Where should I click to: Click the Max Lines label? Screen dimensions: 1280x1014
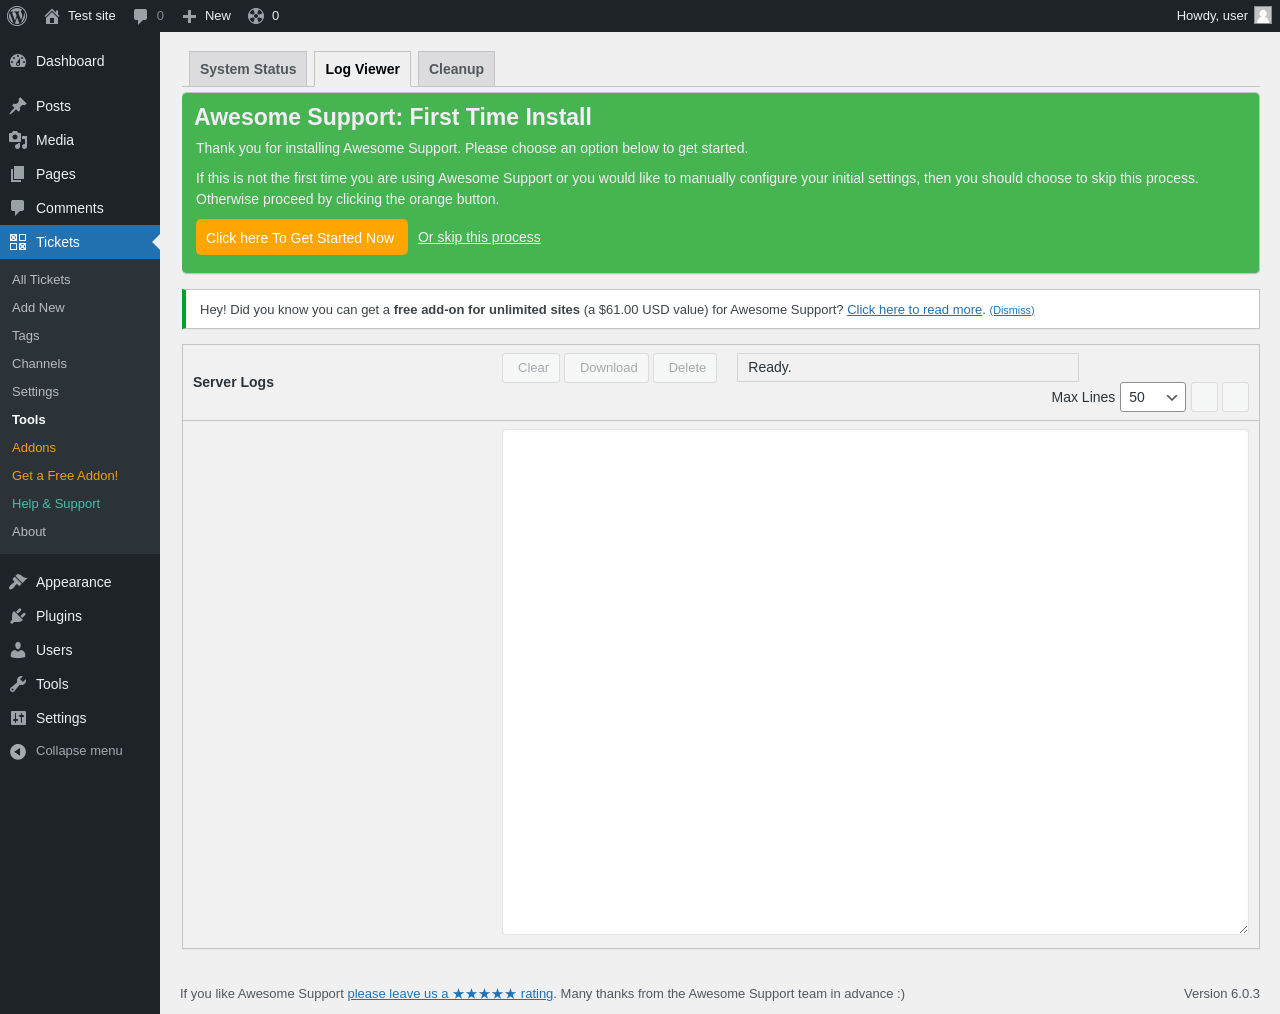(1083, 397)
